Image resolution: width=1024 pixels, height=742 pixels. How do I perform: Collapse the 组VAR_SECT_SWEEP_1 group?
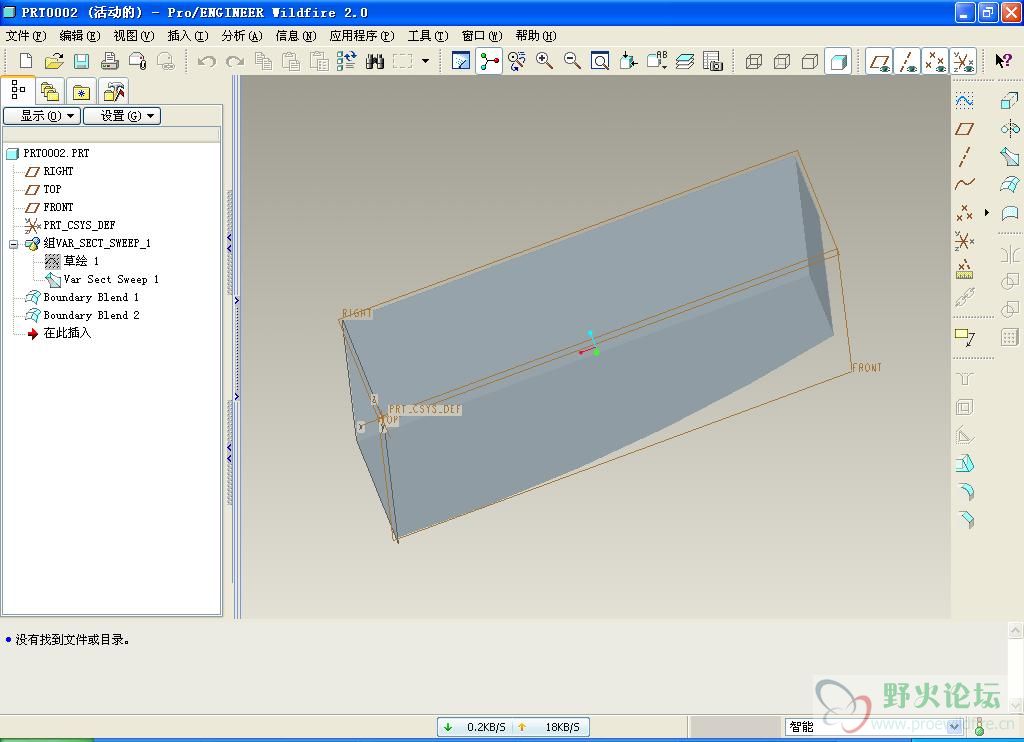click(x=13, y=244)
